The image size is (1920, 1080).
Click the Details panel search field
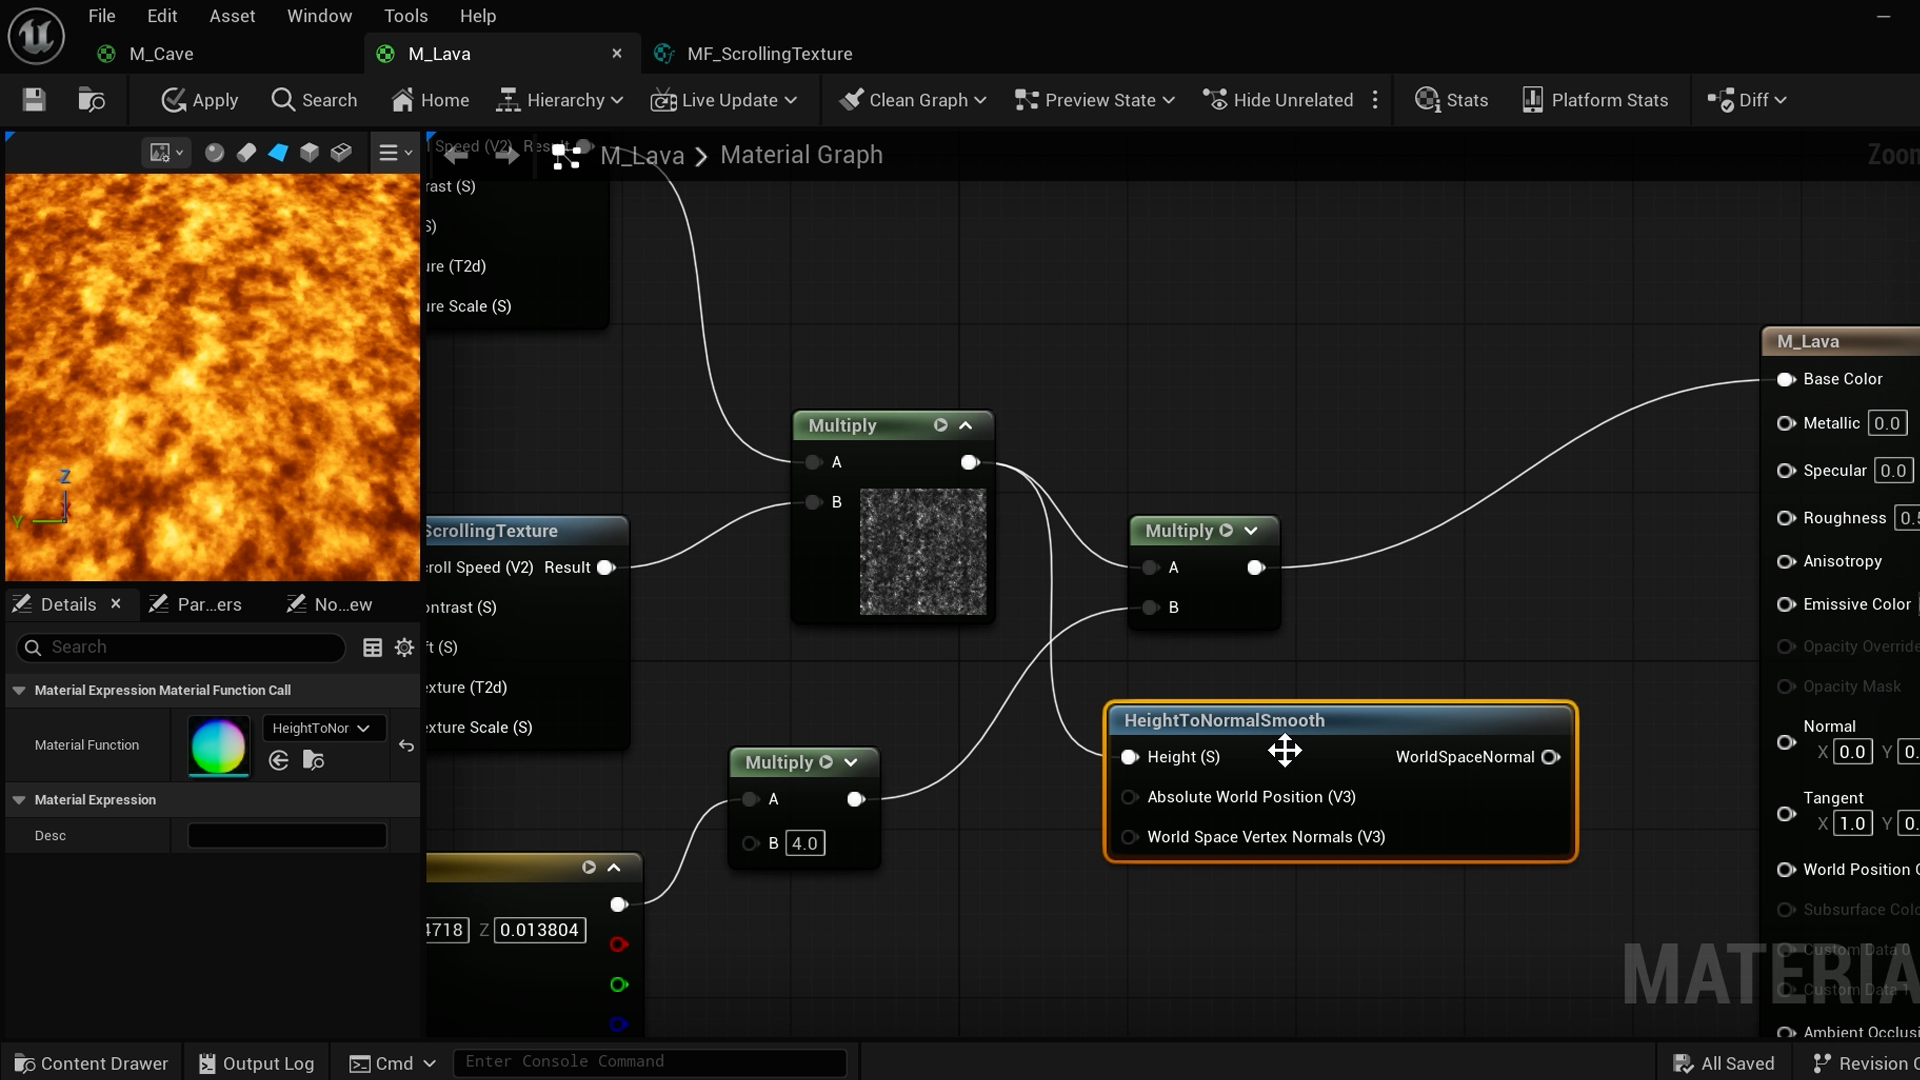click(x=181, y=648)
